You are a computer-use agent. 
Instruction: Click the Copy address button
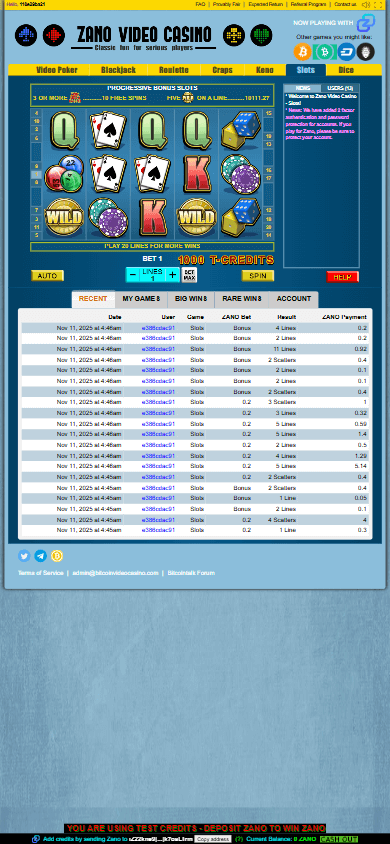pos(212,839)
